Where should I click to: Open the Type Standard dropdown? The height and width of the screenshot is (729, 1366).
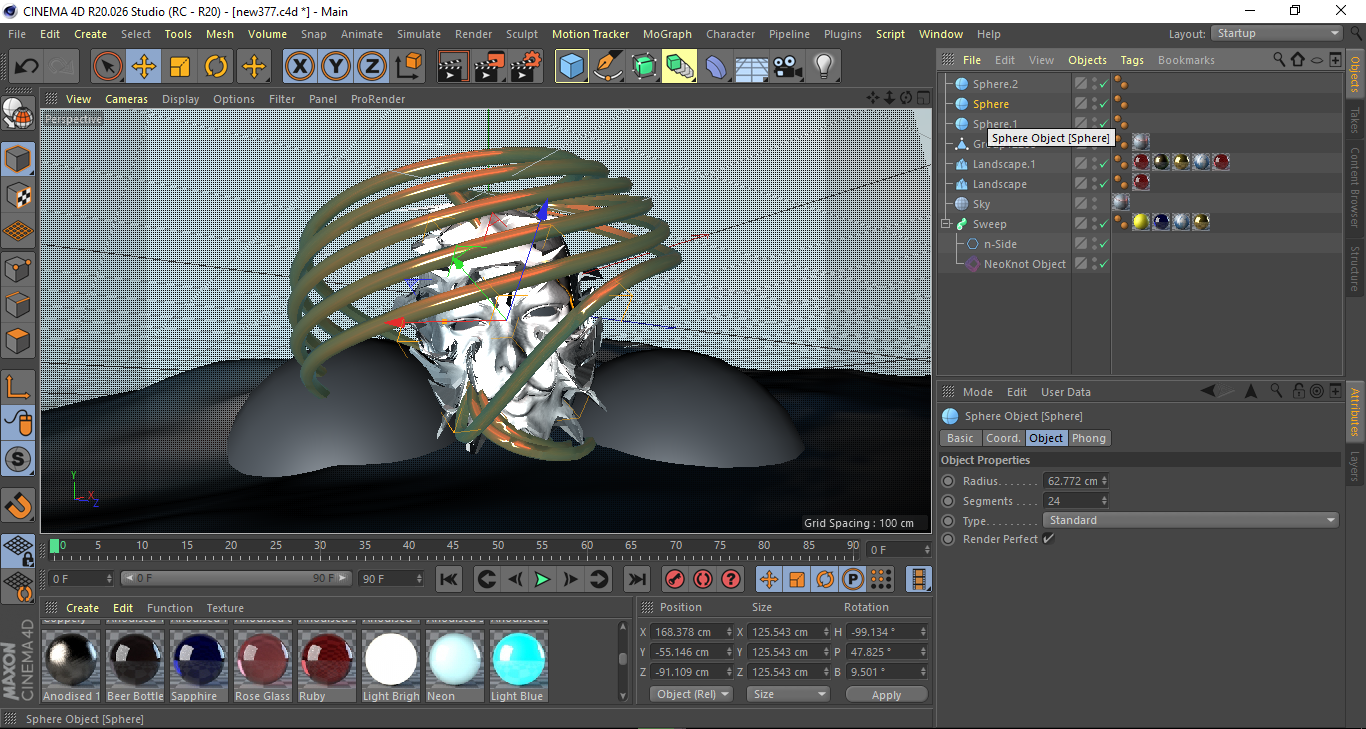(x=1191, y=520)
